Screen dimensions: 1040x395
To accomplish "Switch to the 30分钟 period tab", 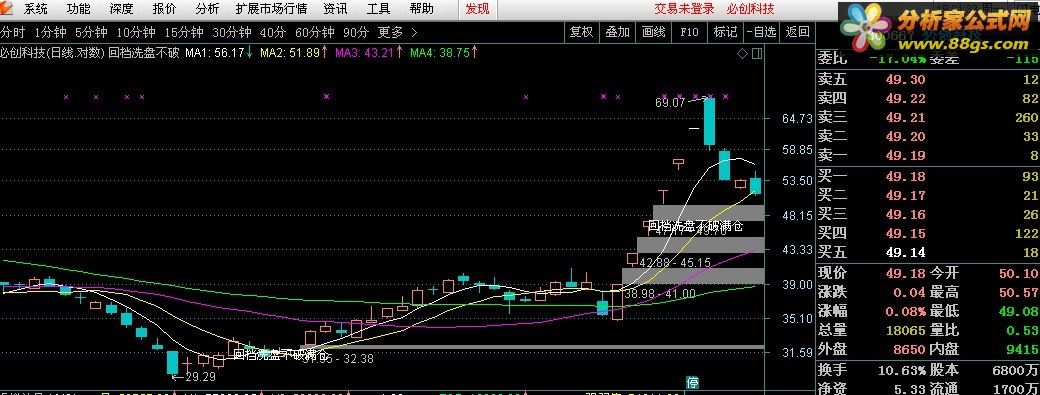I will (231, 32).
